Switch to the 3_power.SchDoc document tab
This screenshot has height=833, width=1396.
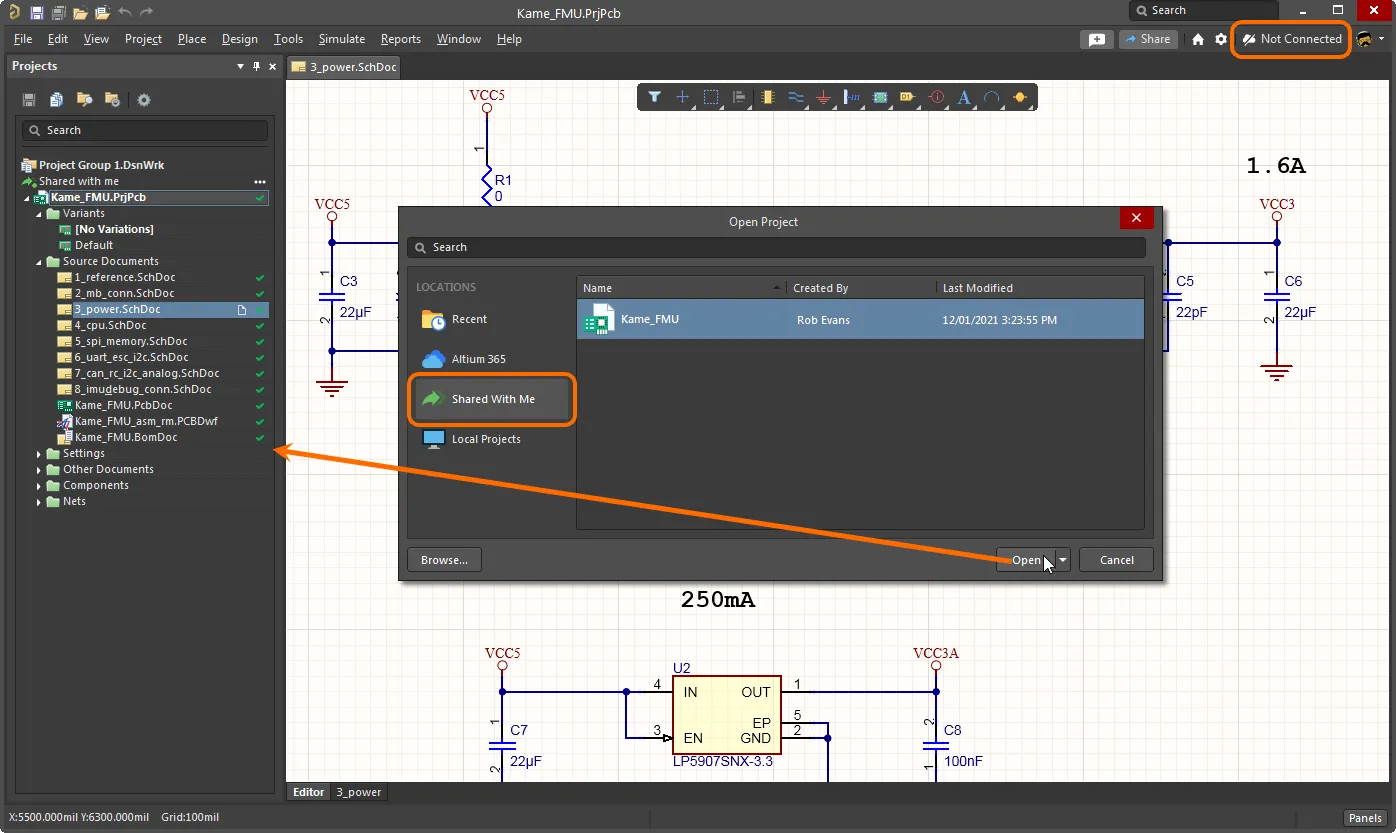tap(346, 67)
